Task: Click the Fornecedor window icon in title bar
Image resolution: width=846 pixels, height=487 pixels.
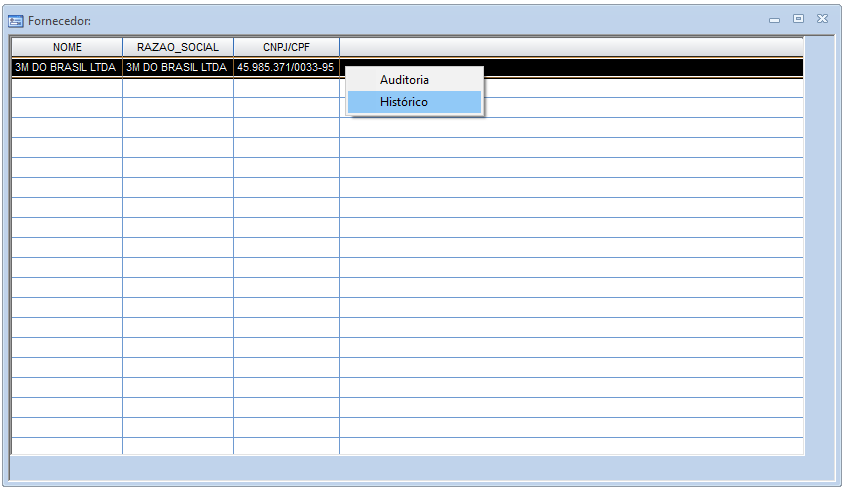Action: (x=16, y=20)
